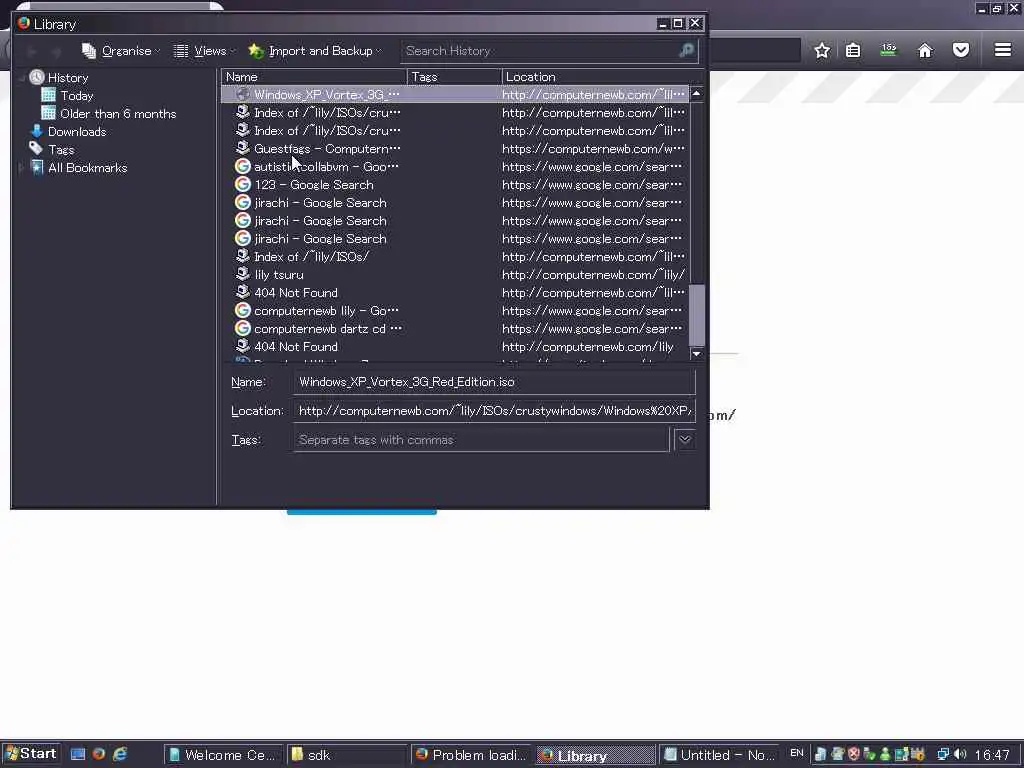Image resolution: width=1024 pixels, height=768 pixels.
Task: Sort by the Tags column header
Action: [x=455, y=77]
